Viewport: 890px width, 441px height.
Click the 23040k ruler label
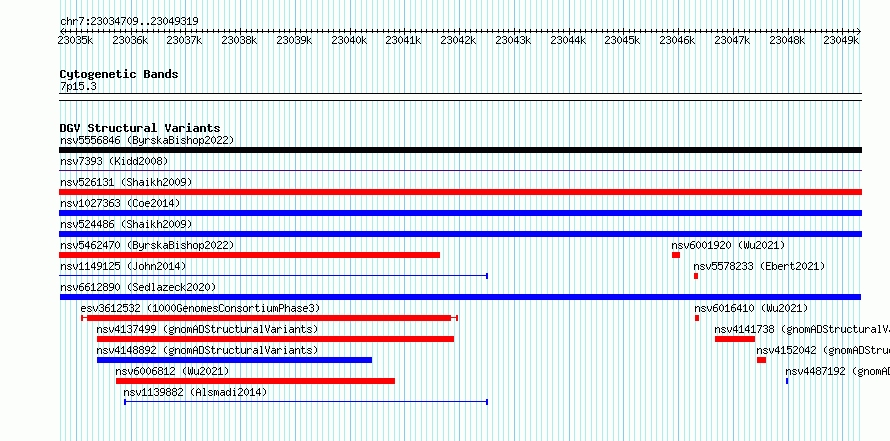pos(350,40)
